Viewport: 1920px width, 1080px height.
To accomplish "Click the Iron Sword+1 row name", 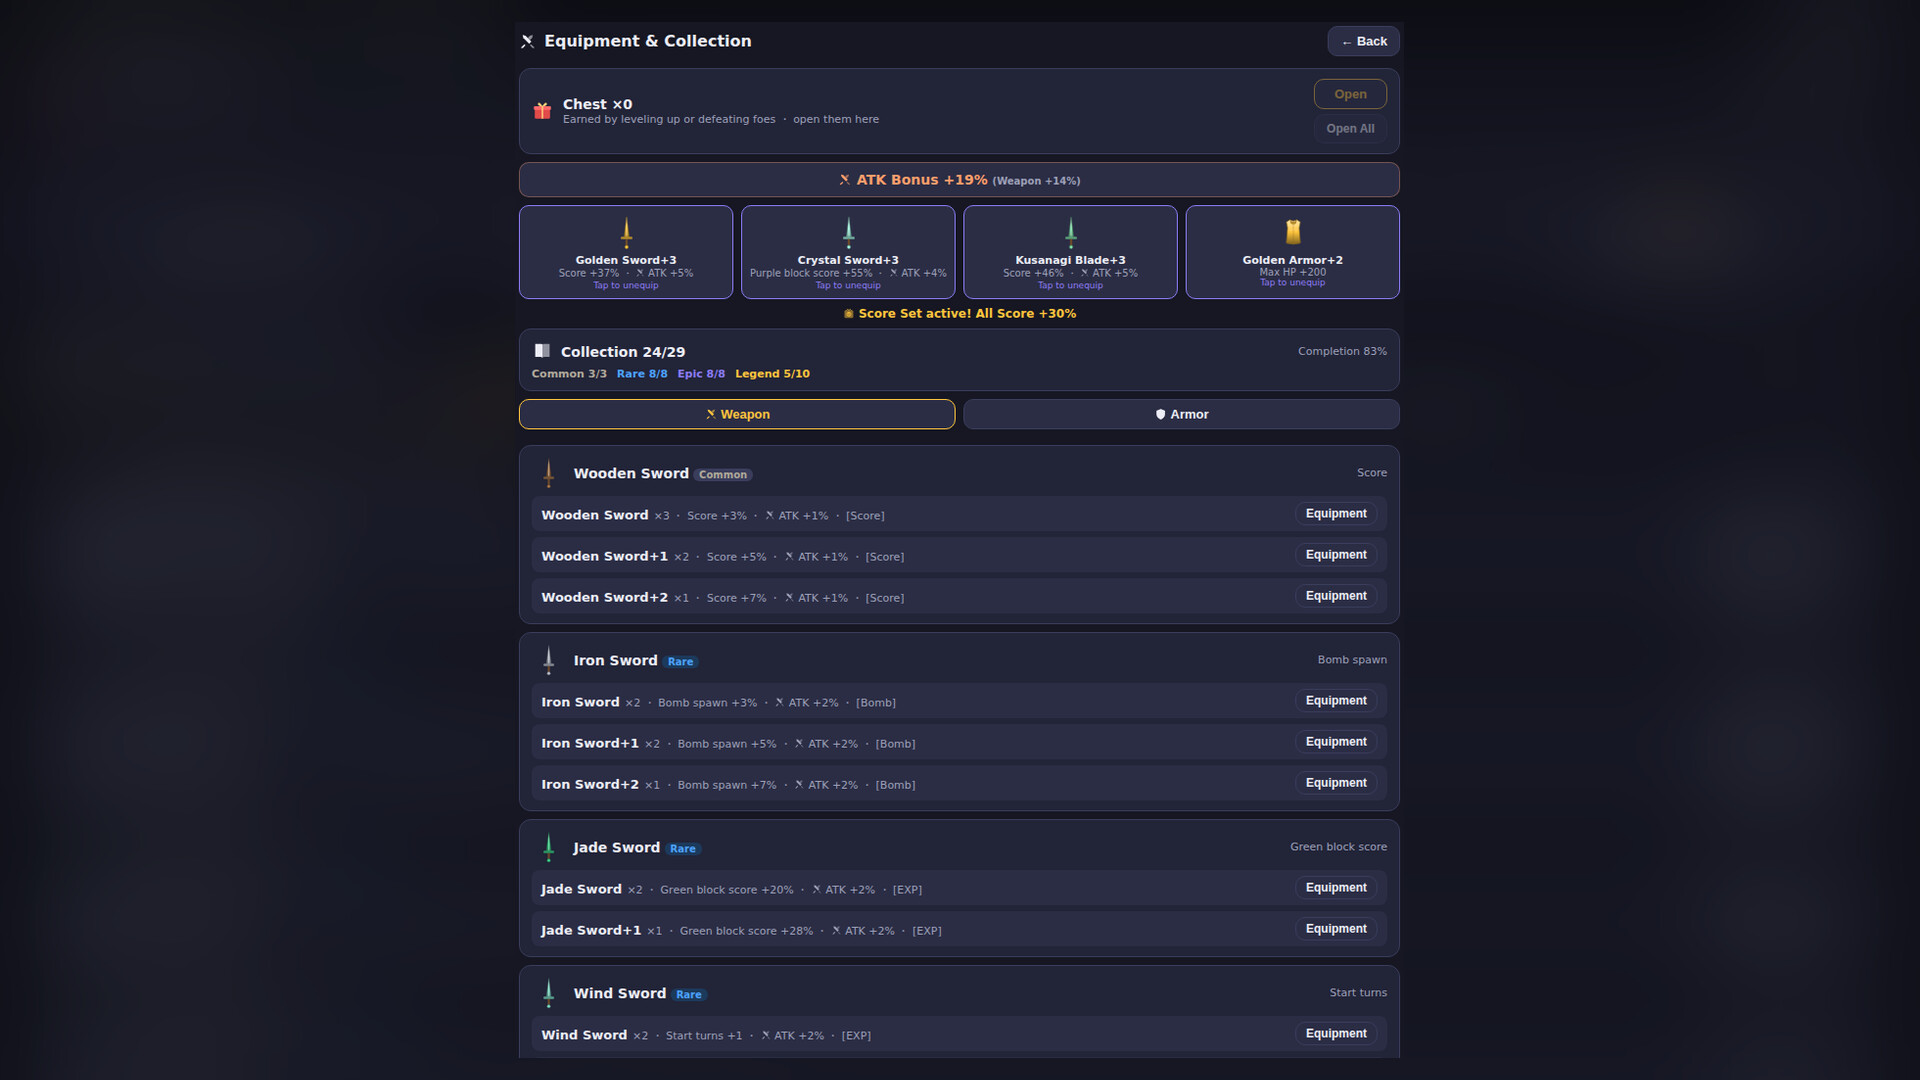I will [x=590, y=743].
